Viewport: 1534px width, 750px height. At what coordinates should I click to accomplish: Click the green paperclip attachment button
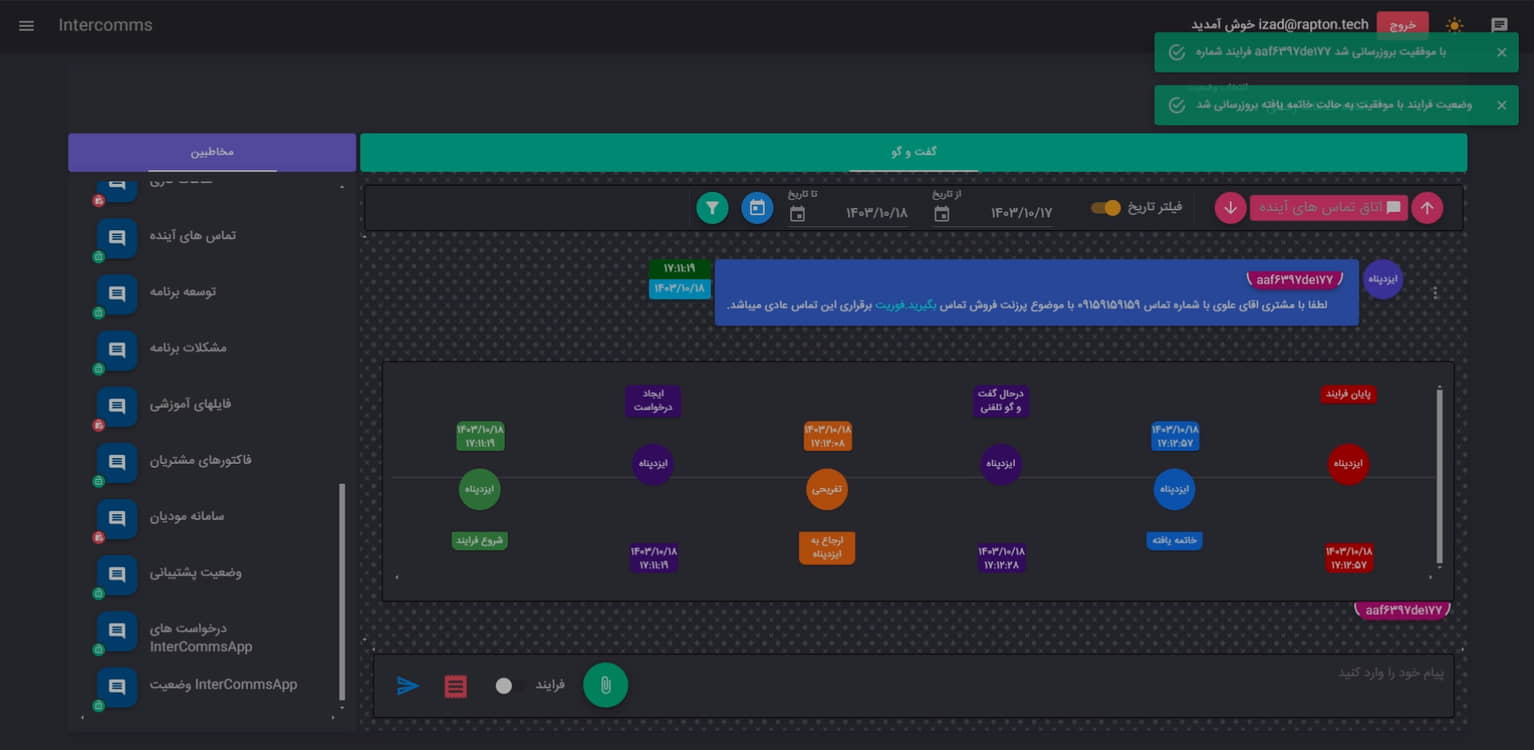(605, 685)
